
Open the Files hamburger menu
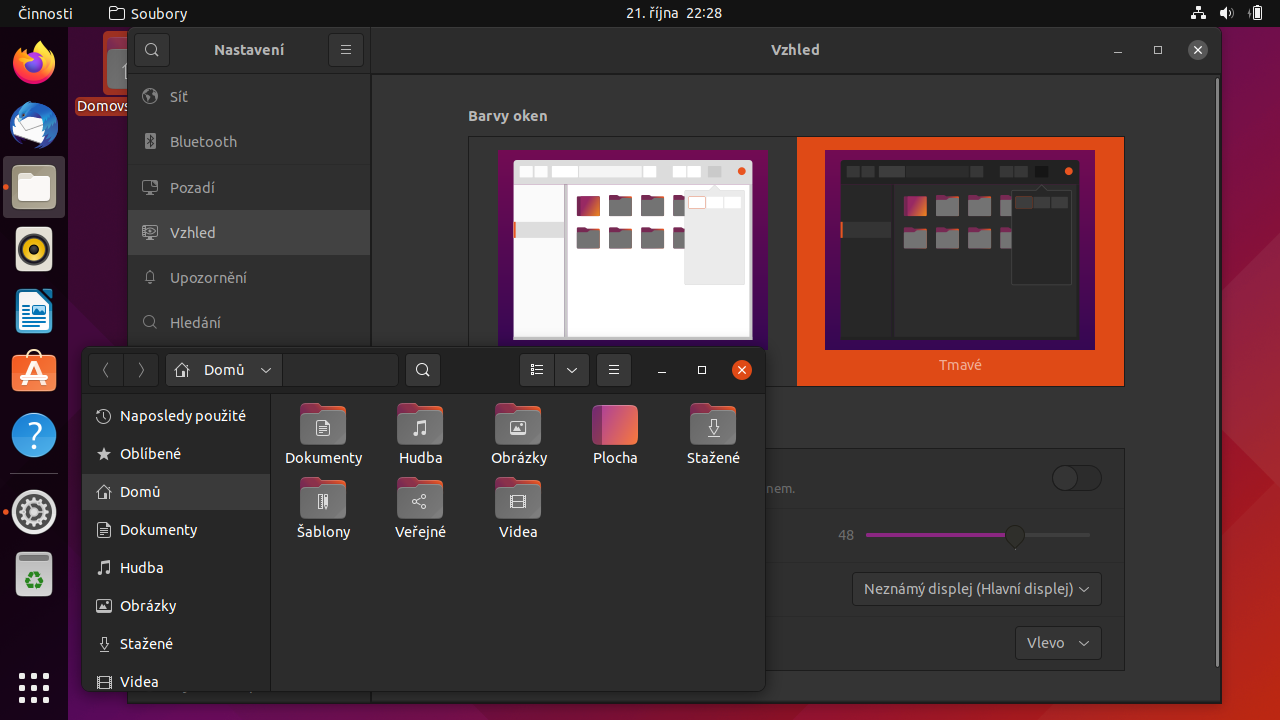(x=614, y=370)
